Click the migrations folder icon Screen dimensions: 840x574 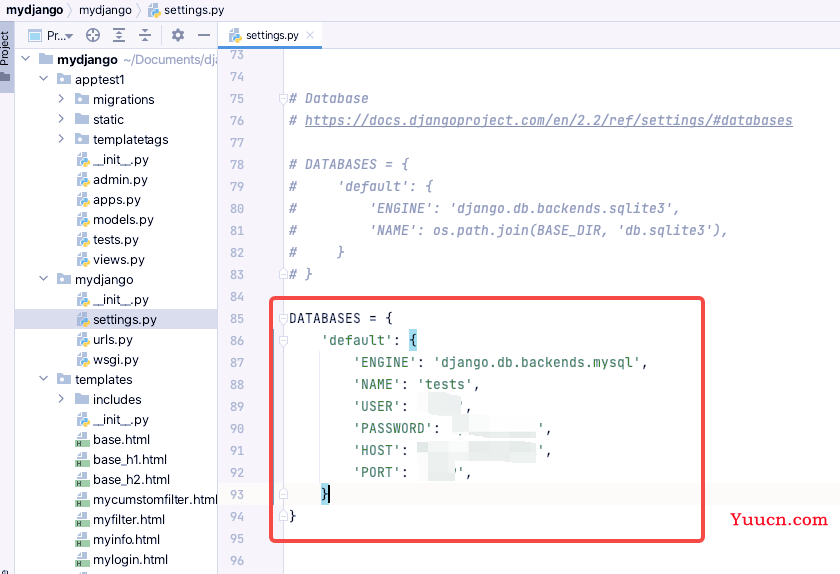82,99
